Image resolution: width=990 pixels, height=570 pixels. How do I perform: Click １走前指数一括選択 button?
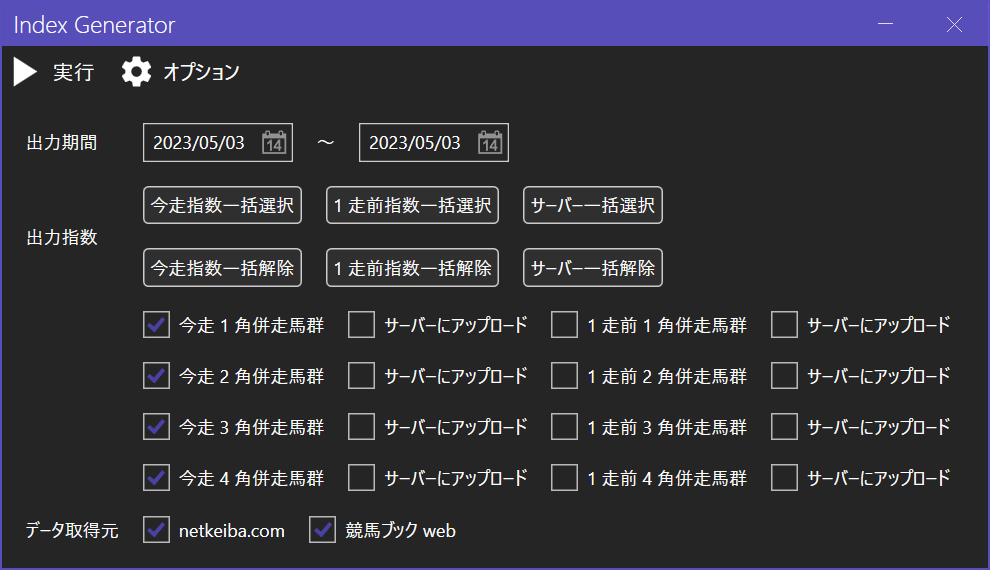pos(412,205)
